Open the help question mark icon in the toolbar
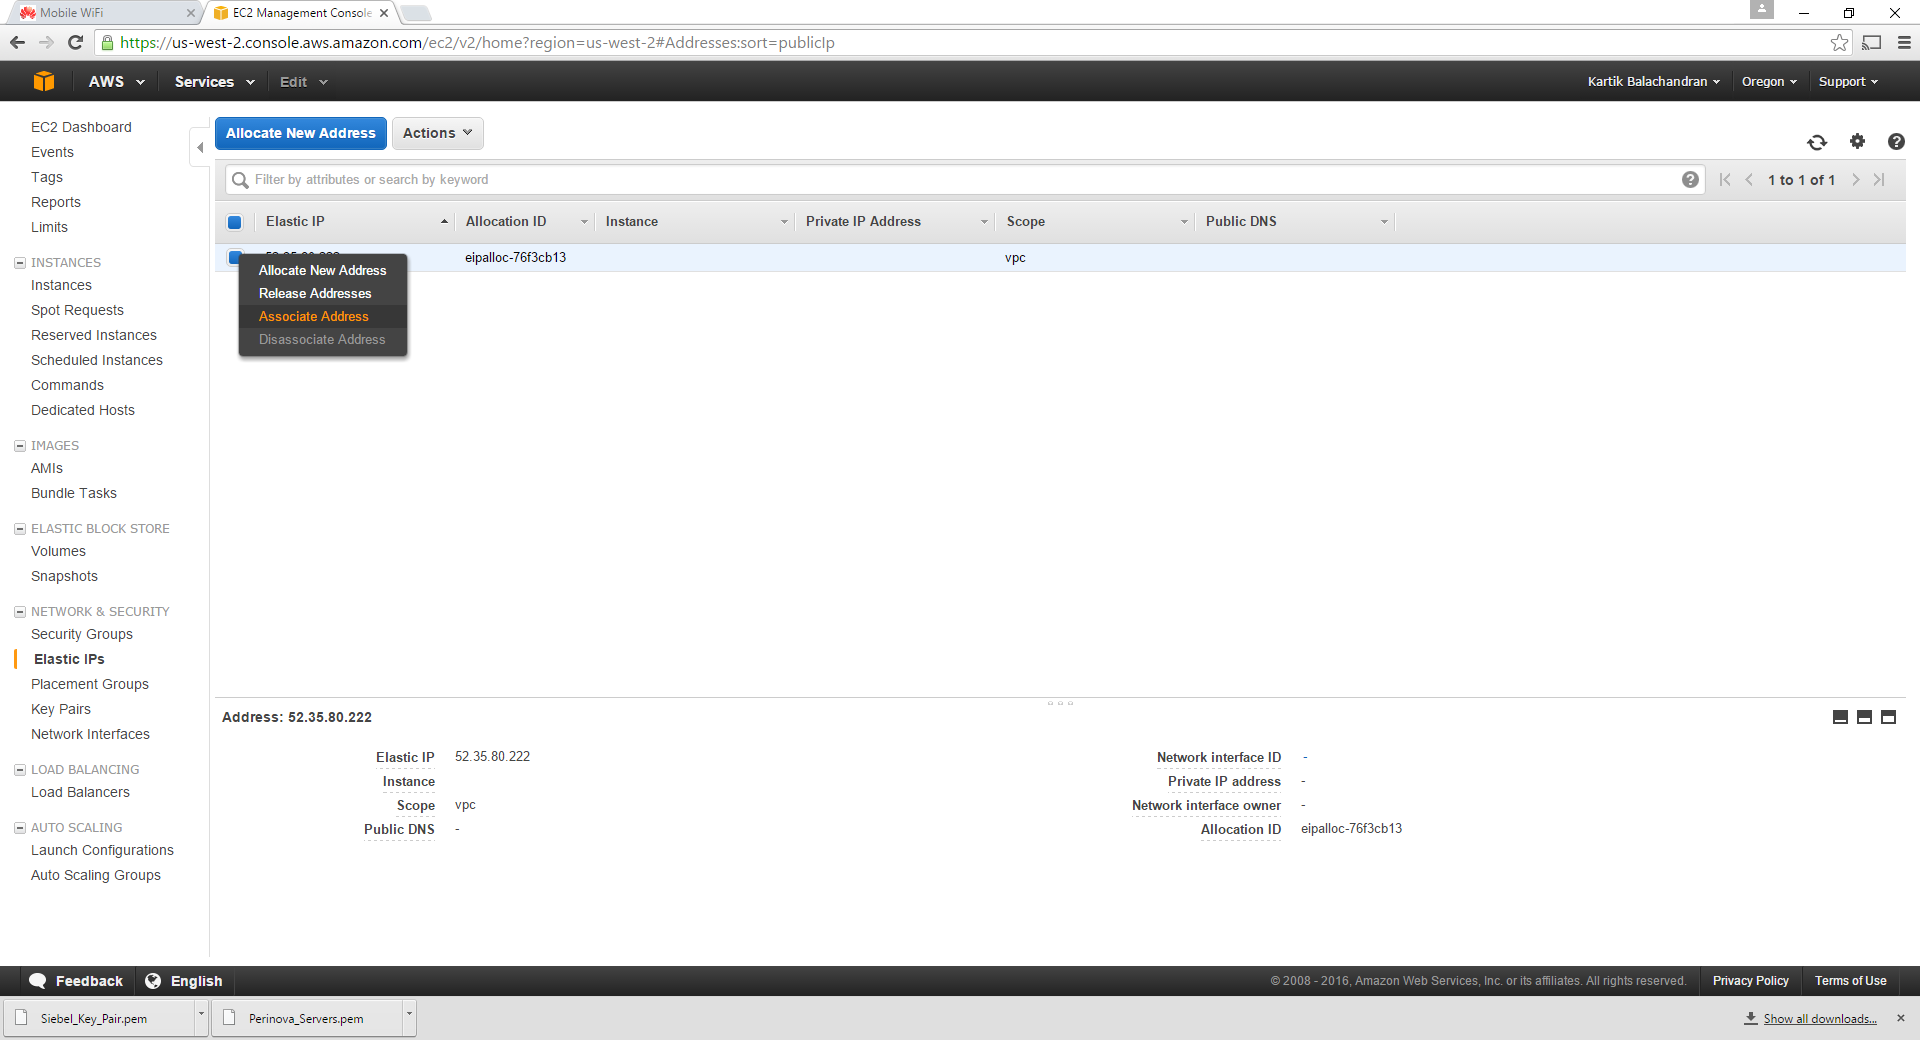 pyautogui.click(x=1896, y=141)
